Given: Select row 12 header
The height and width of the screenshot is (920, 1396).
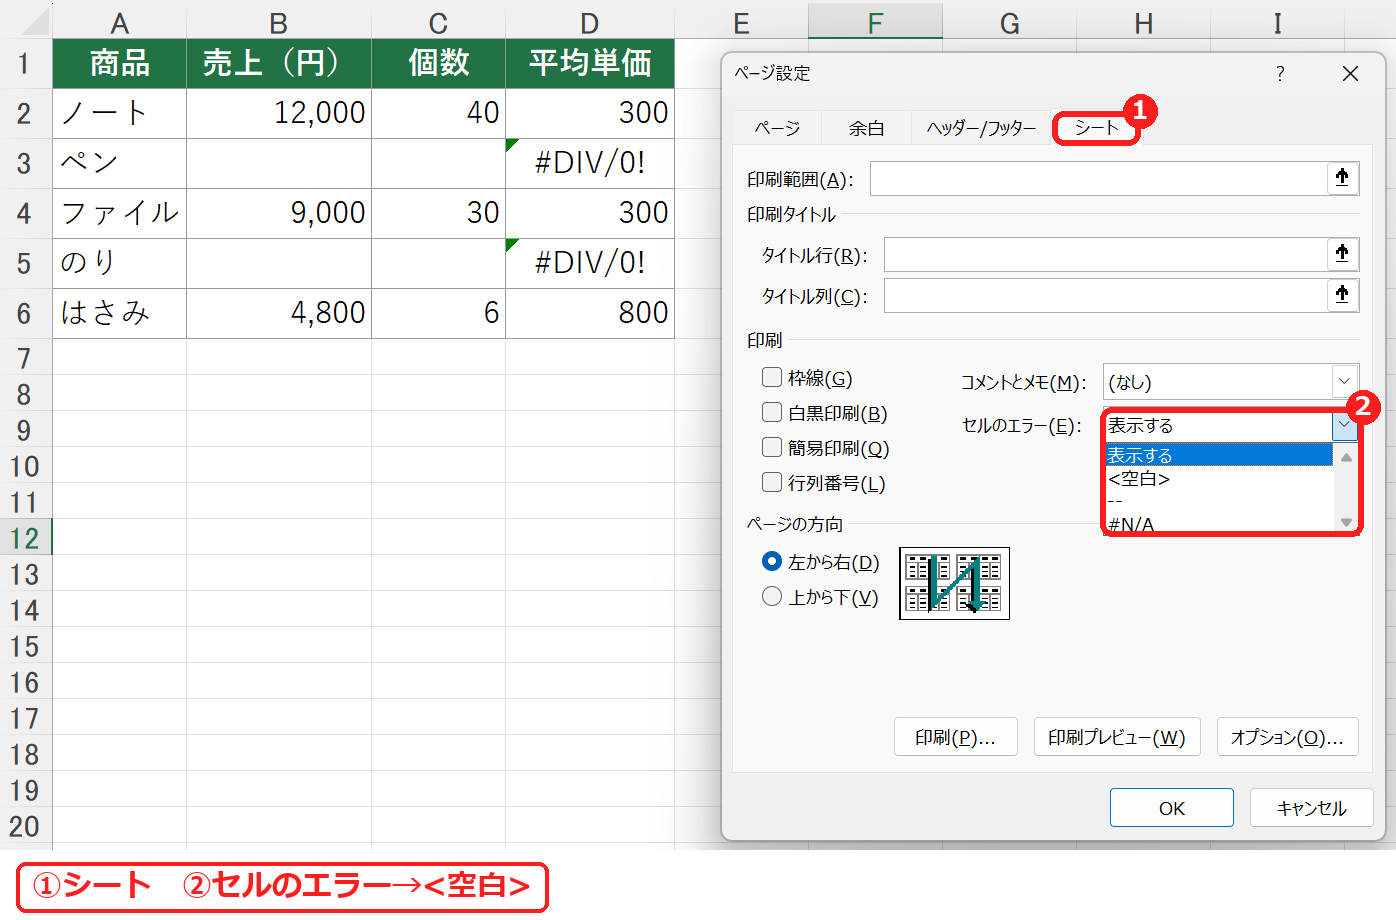Looking at the screenshot, I should point(25,537).
